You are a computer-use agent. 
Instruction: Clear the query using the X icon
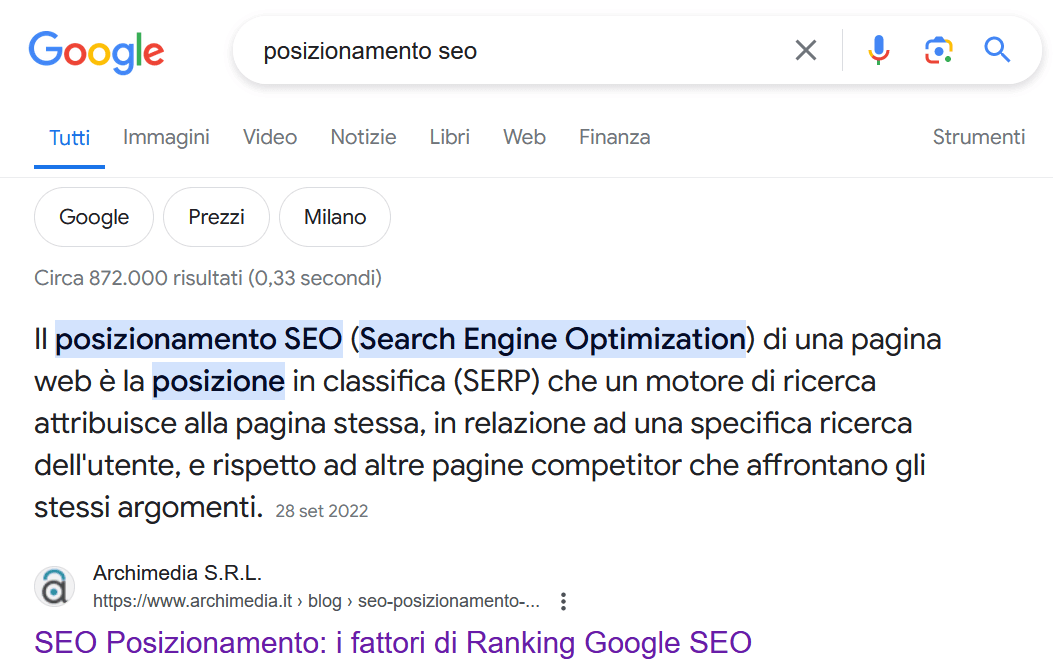tap(806, 50)
